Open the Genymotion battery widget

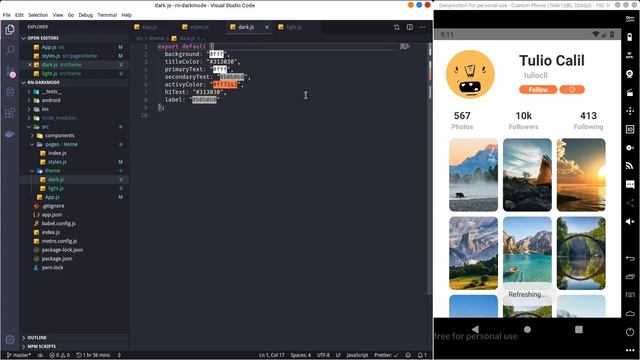click(x=630, y=37)
